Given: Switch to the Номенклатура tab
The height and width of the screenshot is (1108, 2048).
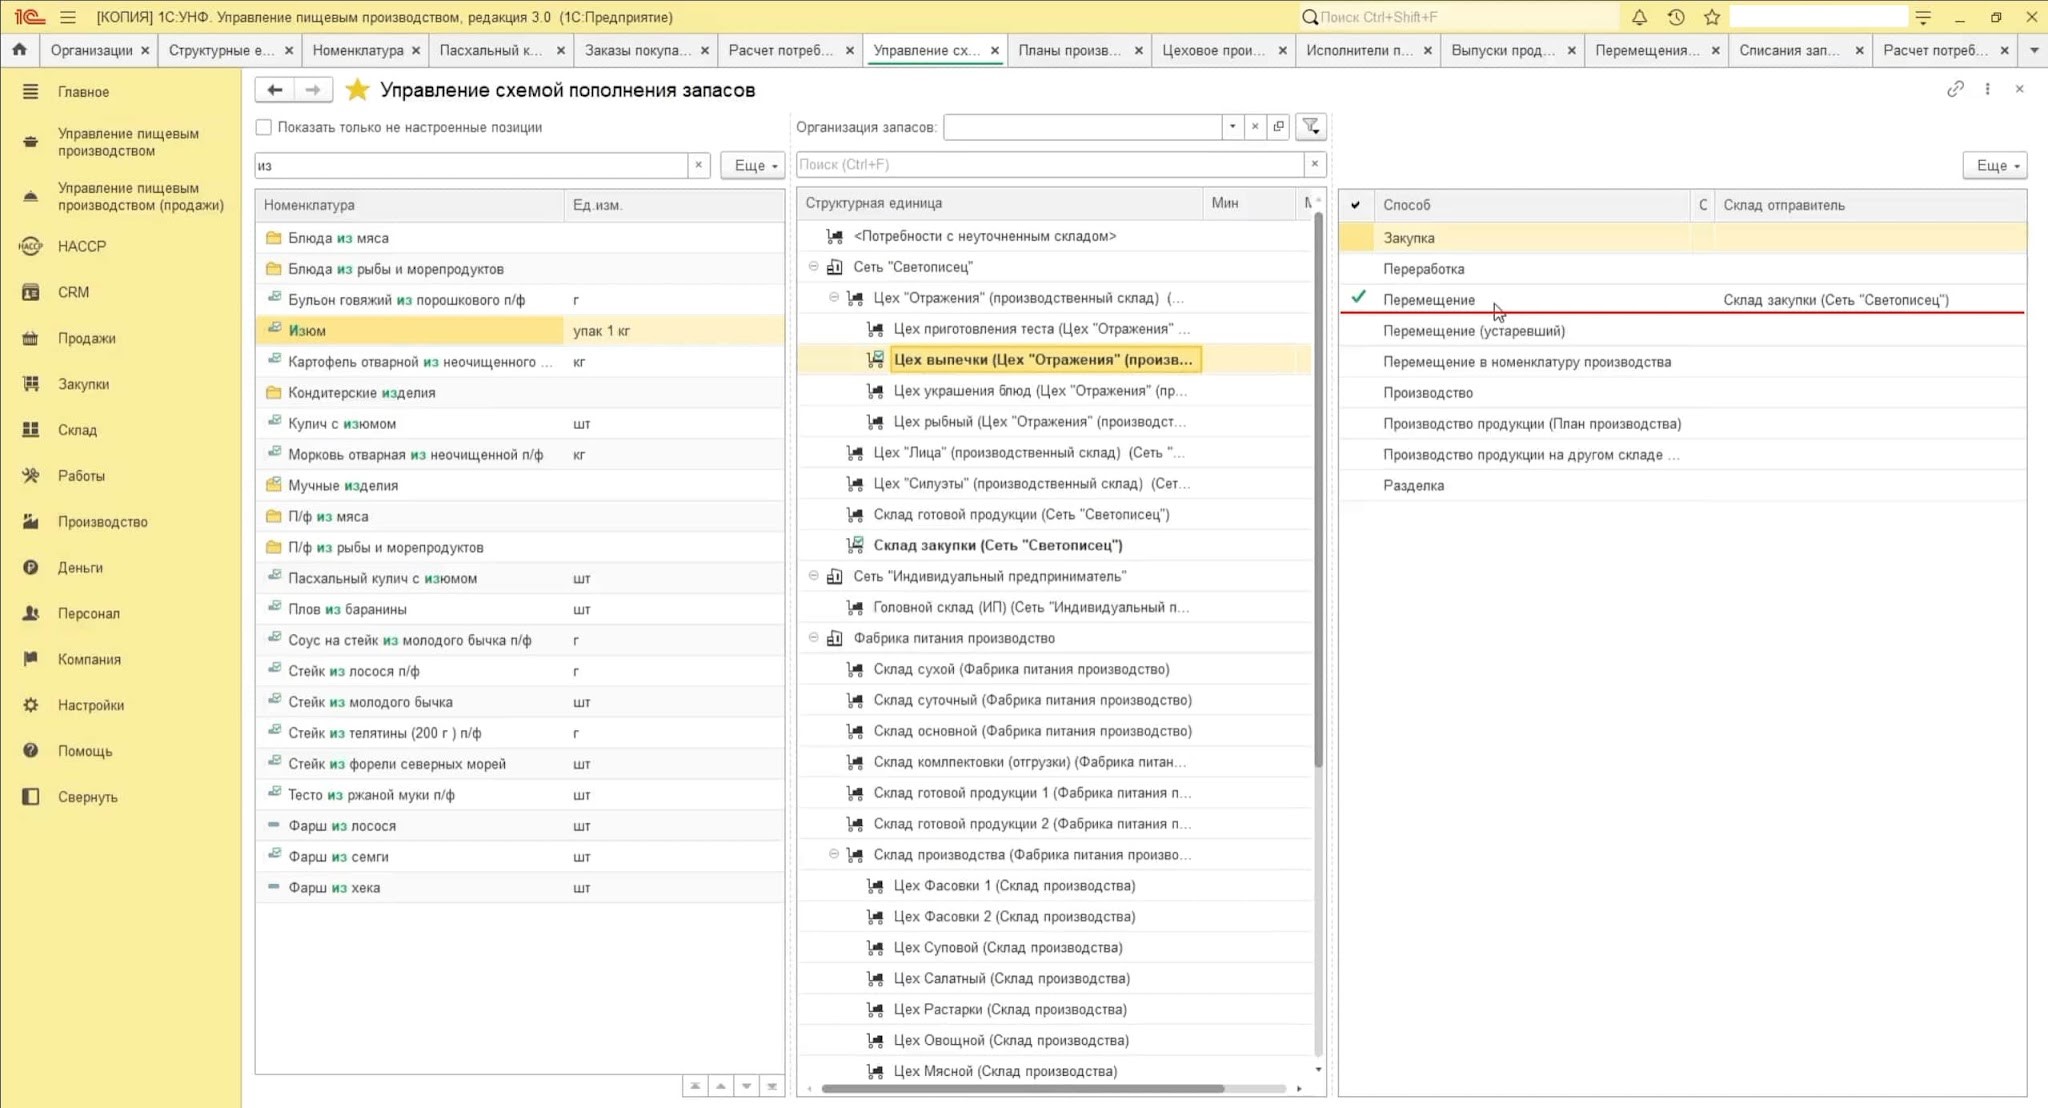Looking at the screenshot, I should click(x=358, y=50).
